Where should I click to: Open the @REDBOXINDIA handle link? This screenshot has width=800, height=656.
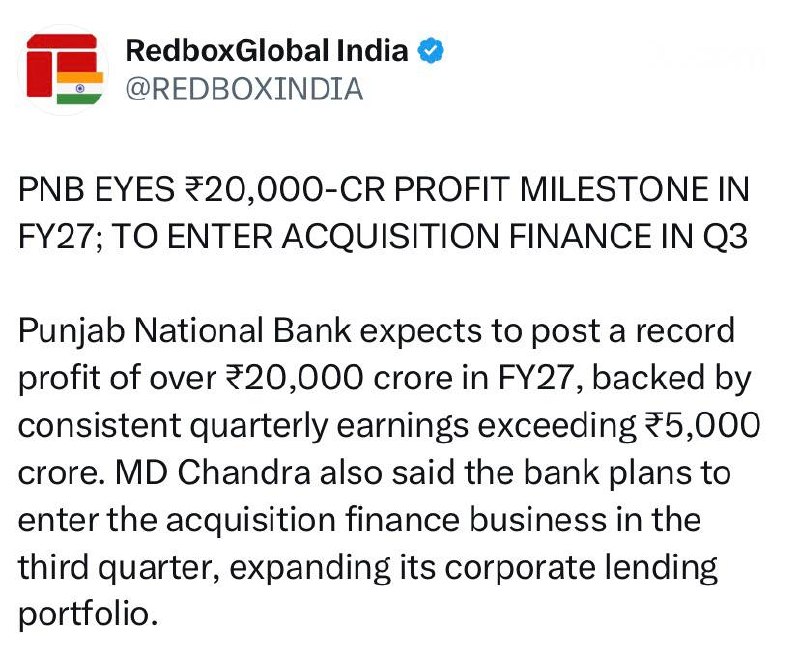(244, 89)
